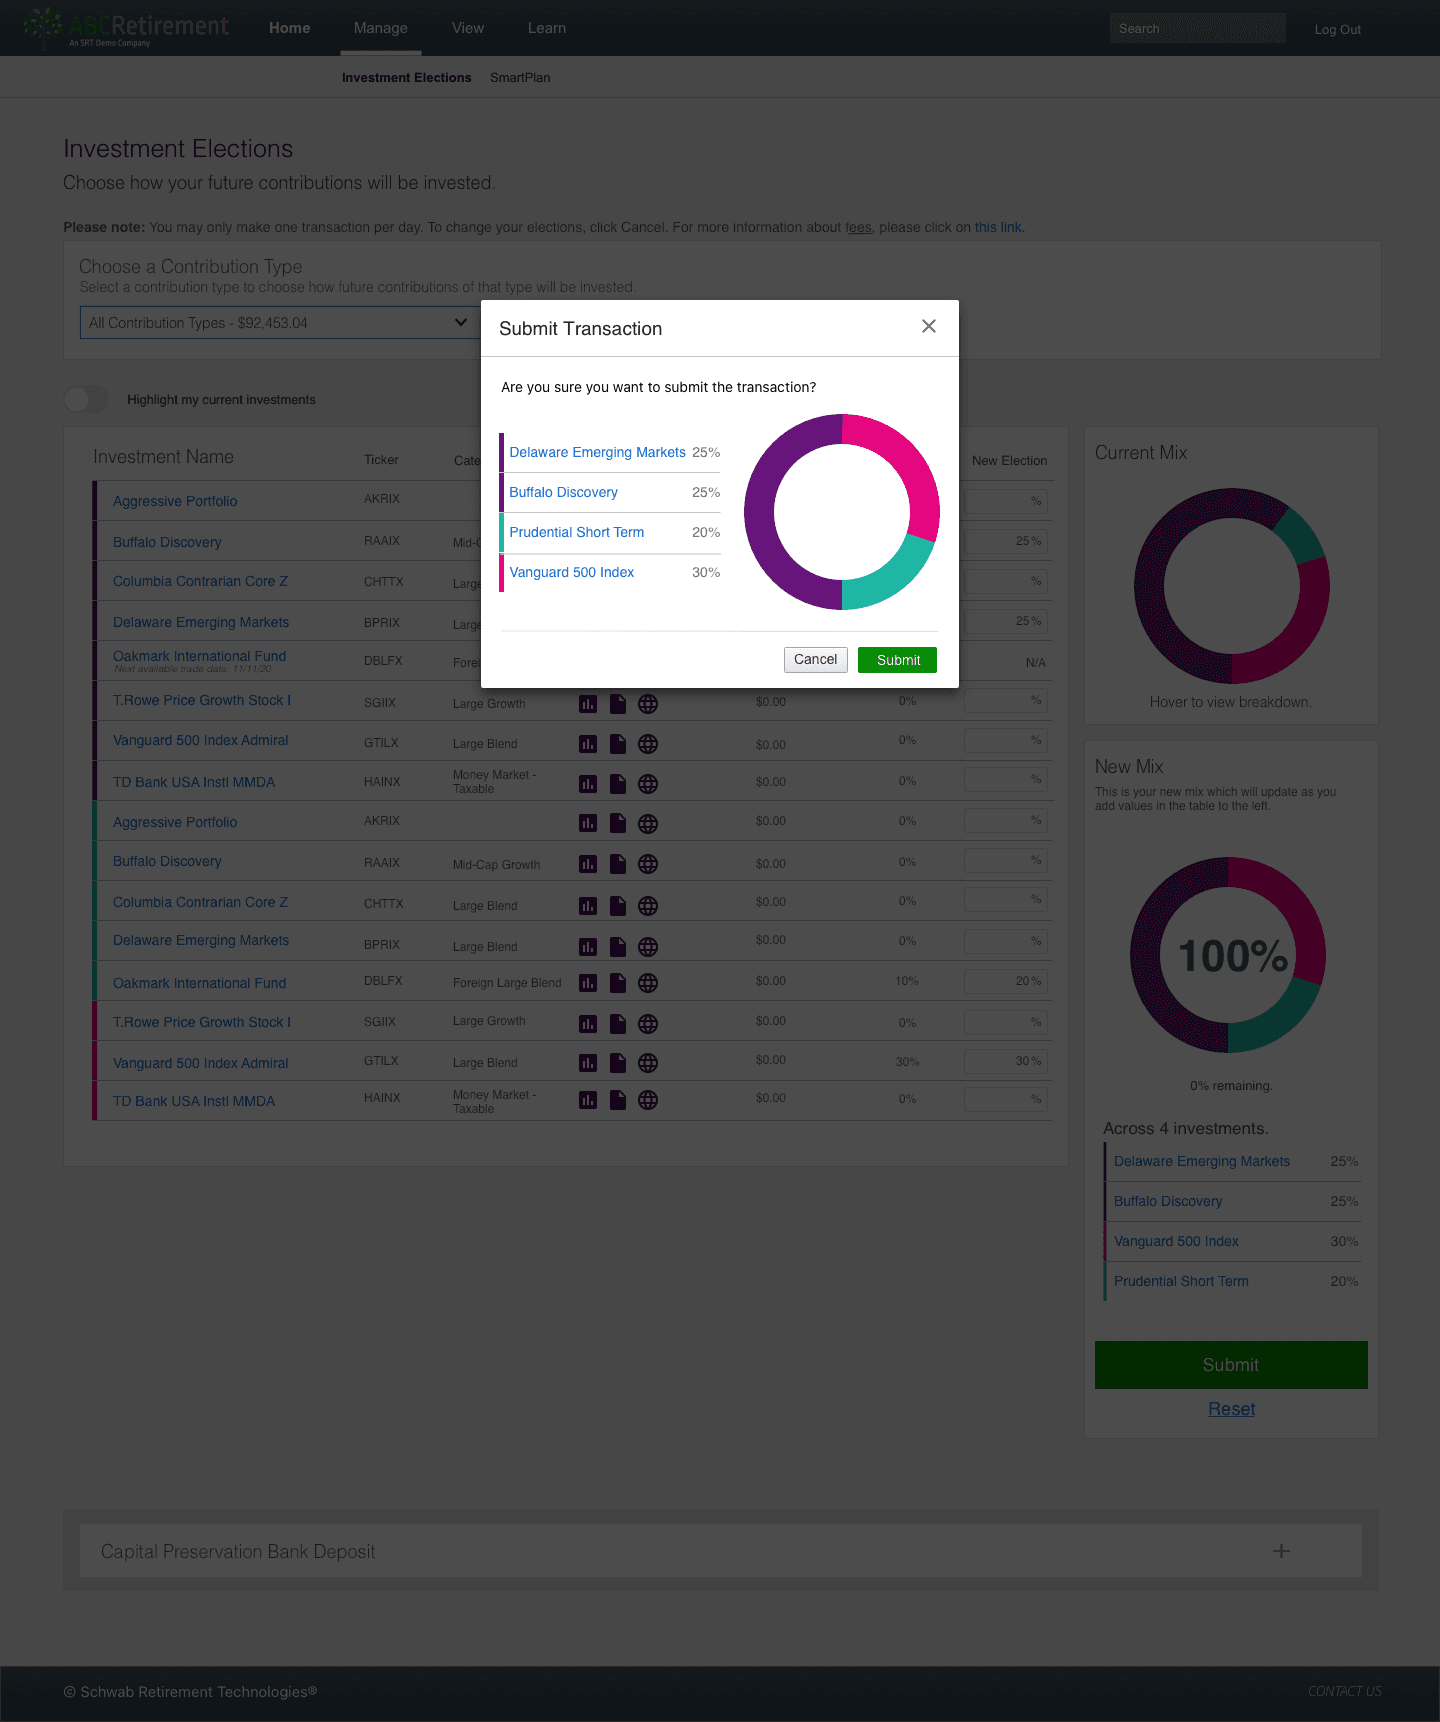
Task: Open bar chart icon in last TD Bank row
Action: [588, 1100]
